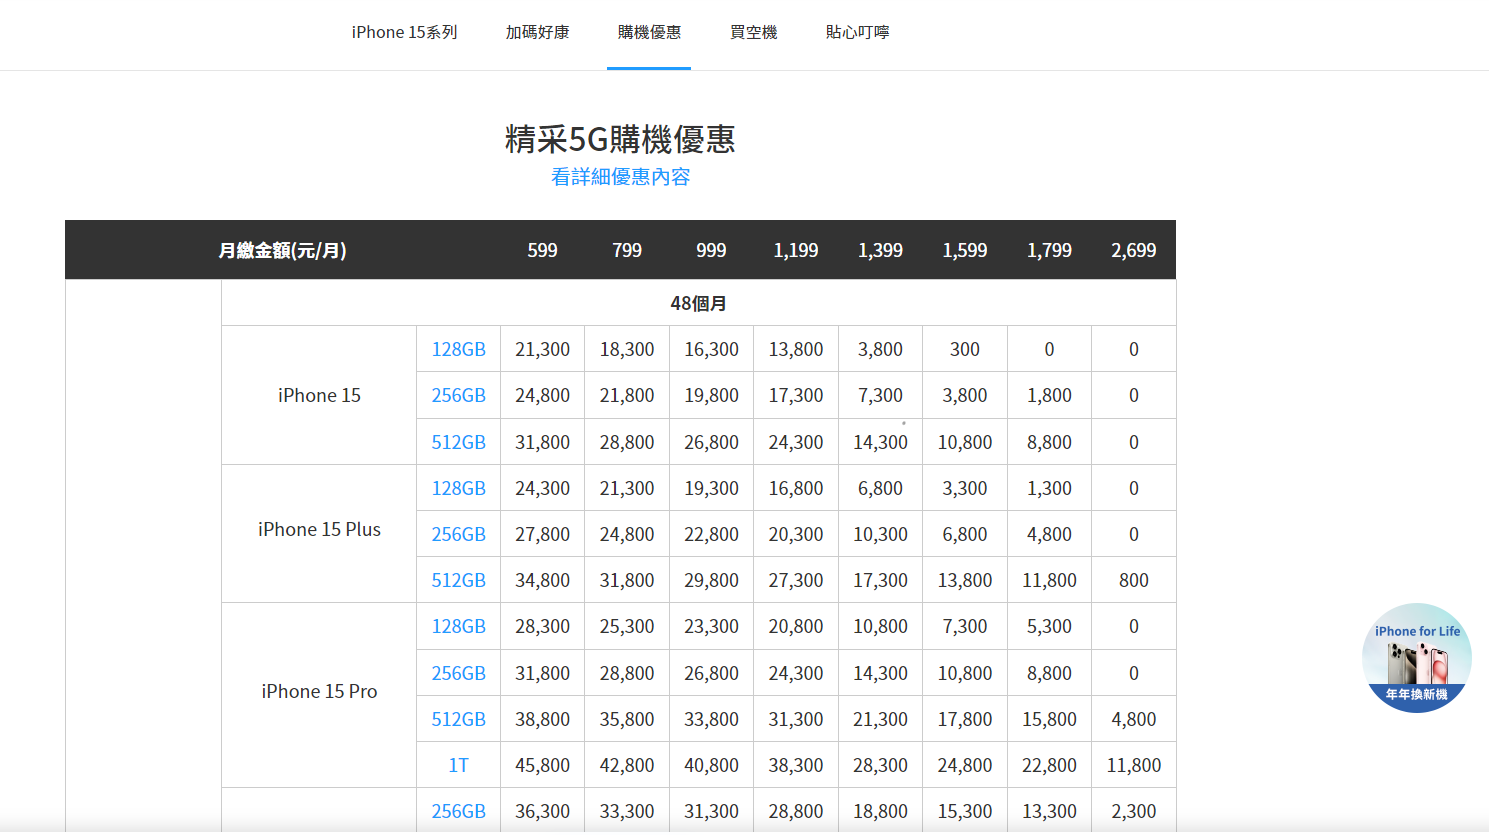The image size is (1489, 835).
Task: Select the 購機優惠 tab
Action: tap(649, 32)
